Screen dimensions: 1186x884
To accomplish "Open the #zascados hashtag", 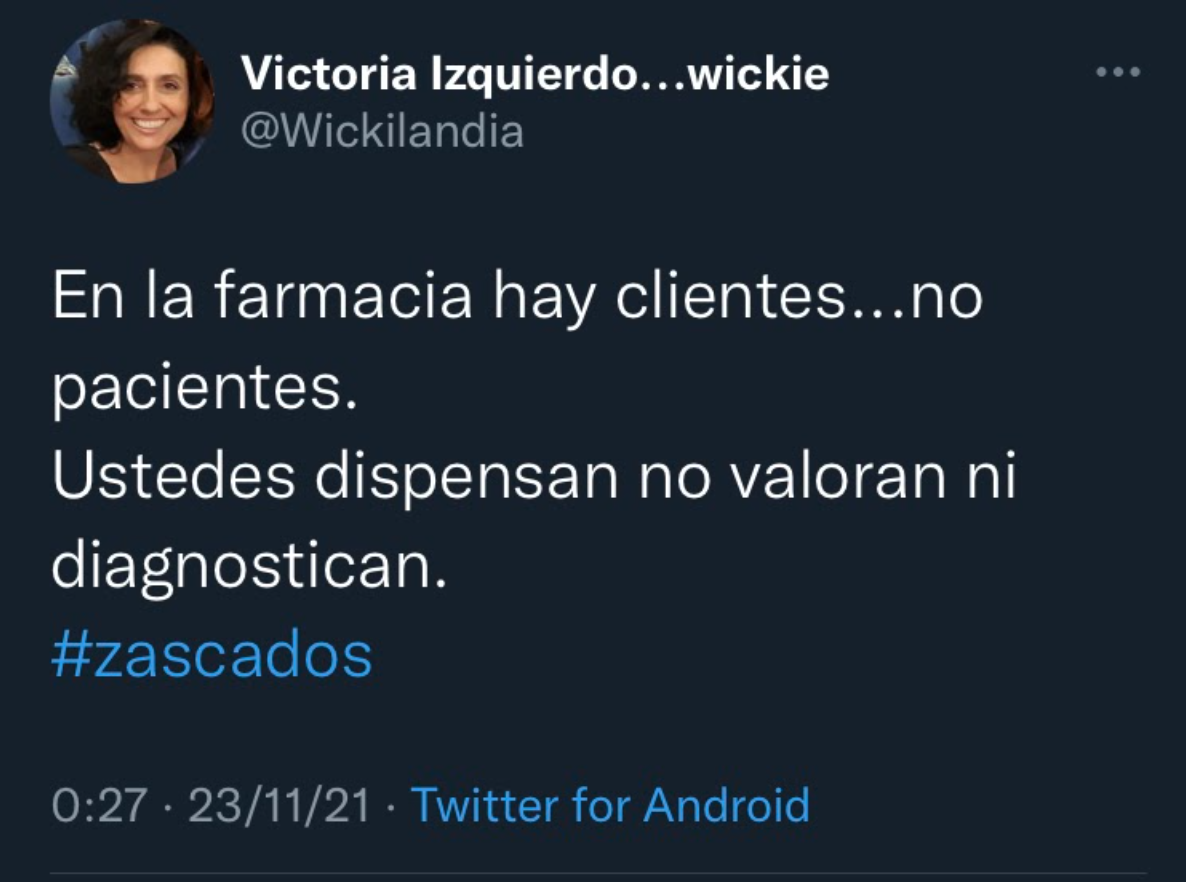I will click(x=212, y=655).
